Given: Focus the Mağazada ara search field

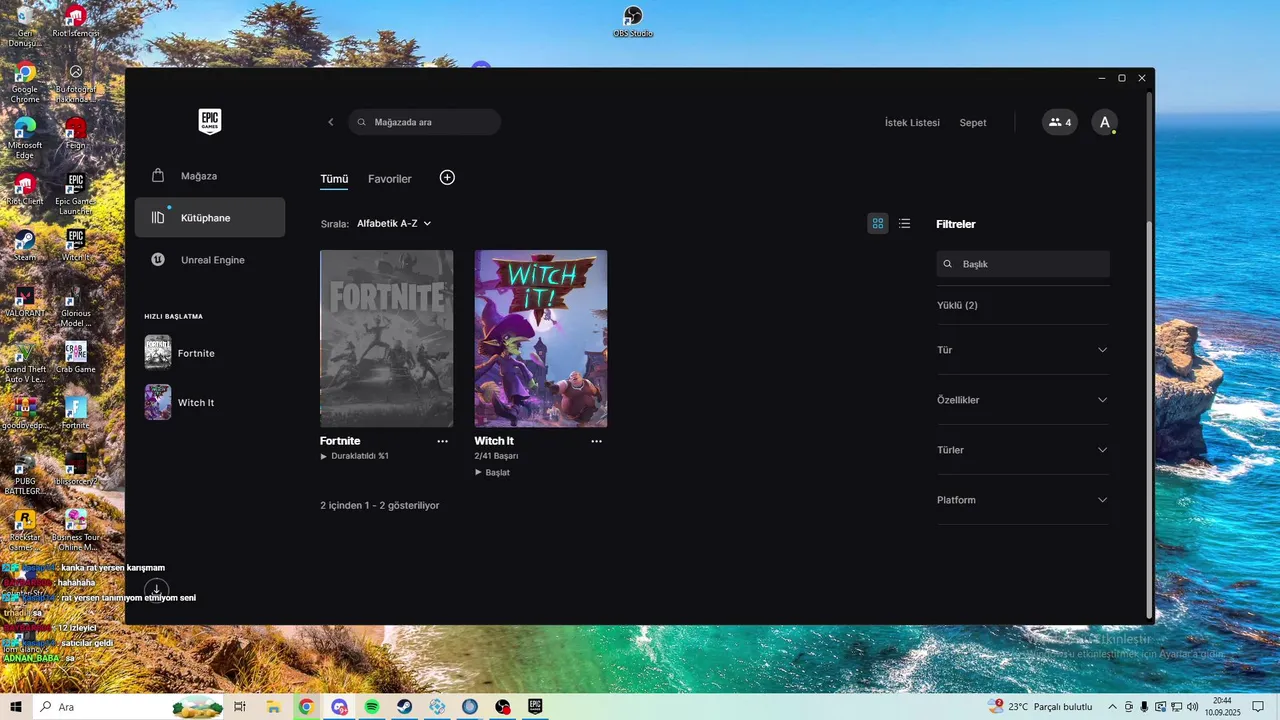Looking at the screenshot, I should pyautogui.click(x=424, y=122).
